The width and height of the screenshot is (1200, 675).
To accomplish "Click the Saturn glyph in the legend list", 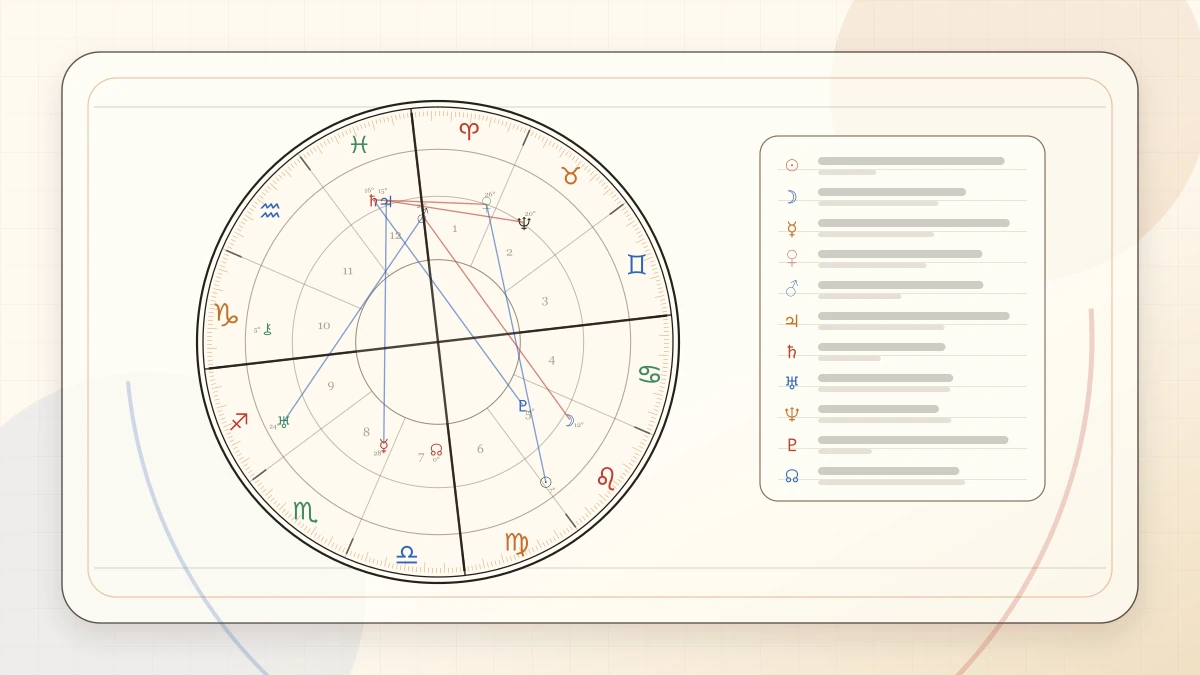I will pos(792,352).
